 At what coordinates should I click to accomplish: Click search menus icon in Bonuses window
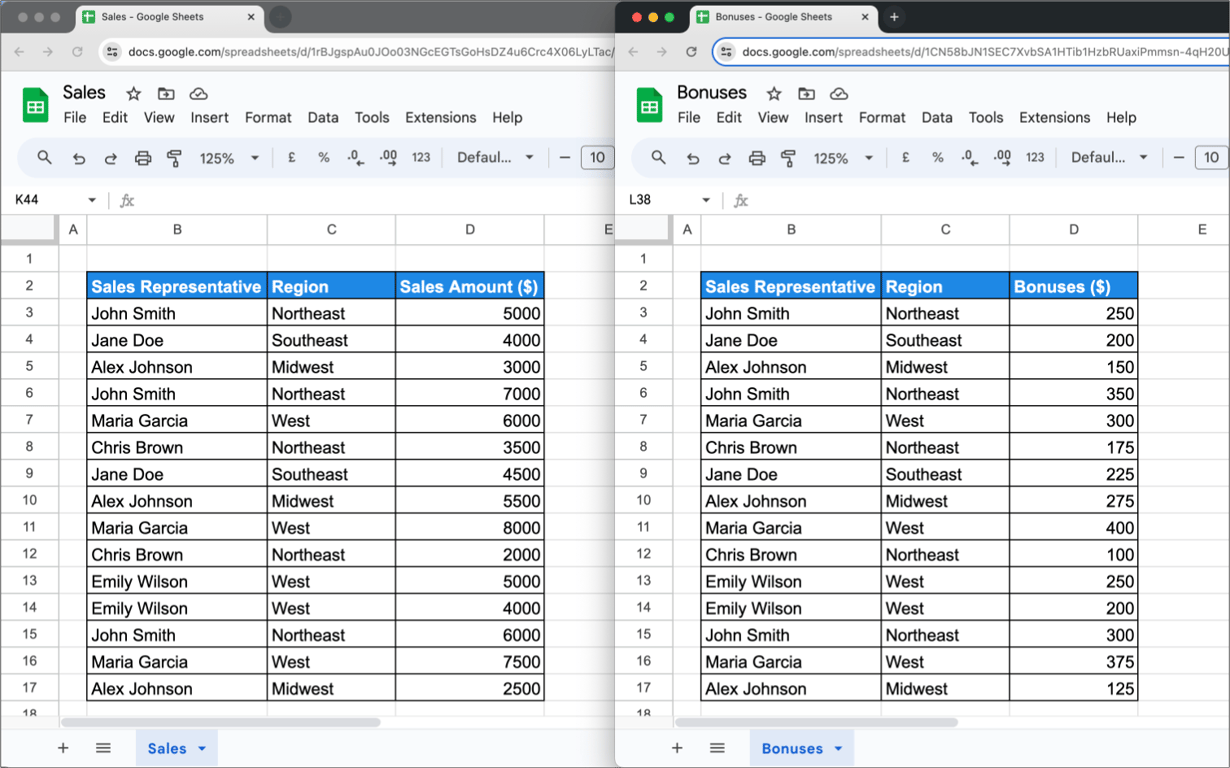tap(658, 158)
